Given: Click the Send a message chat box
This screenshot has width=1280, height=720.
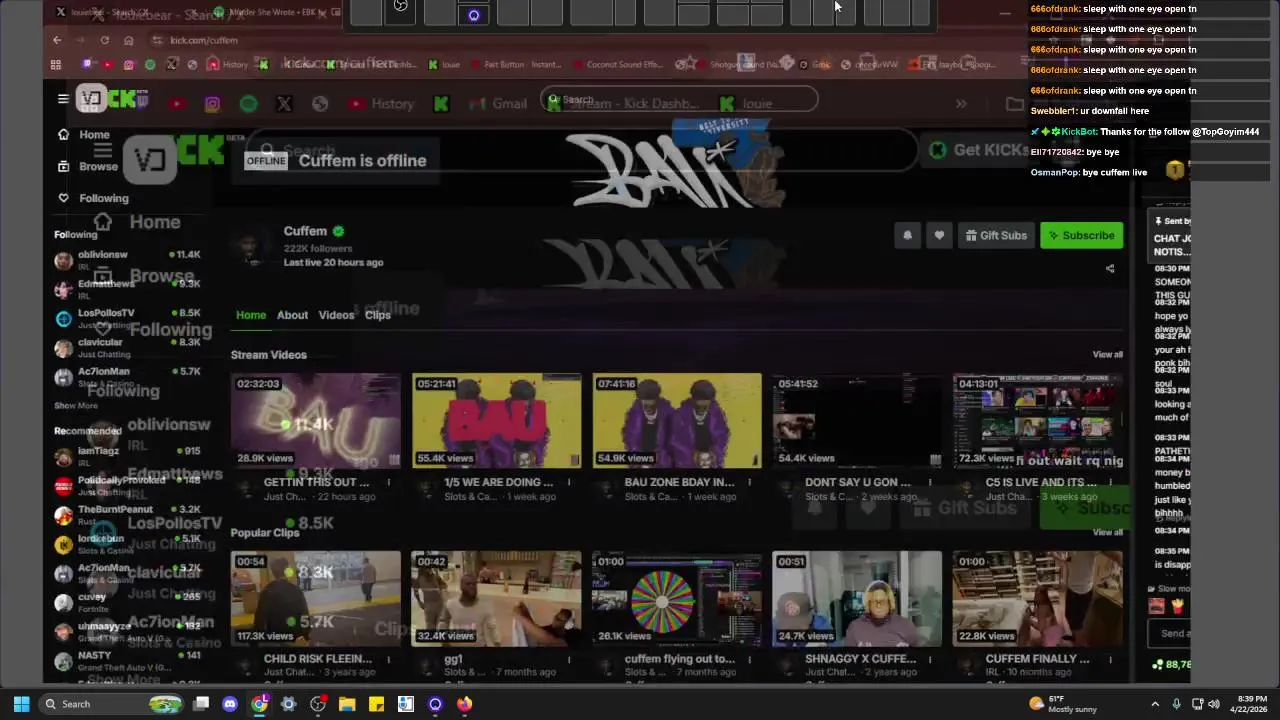Looking at the screenshot, I should click(1170, 632).
